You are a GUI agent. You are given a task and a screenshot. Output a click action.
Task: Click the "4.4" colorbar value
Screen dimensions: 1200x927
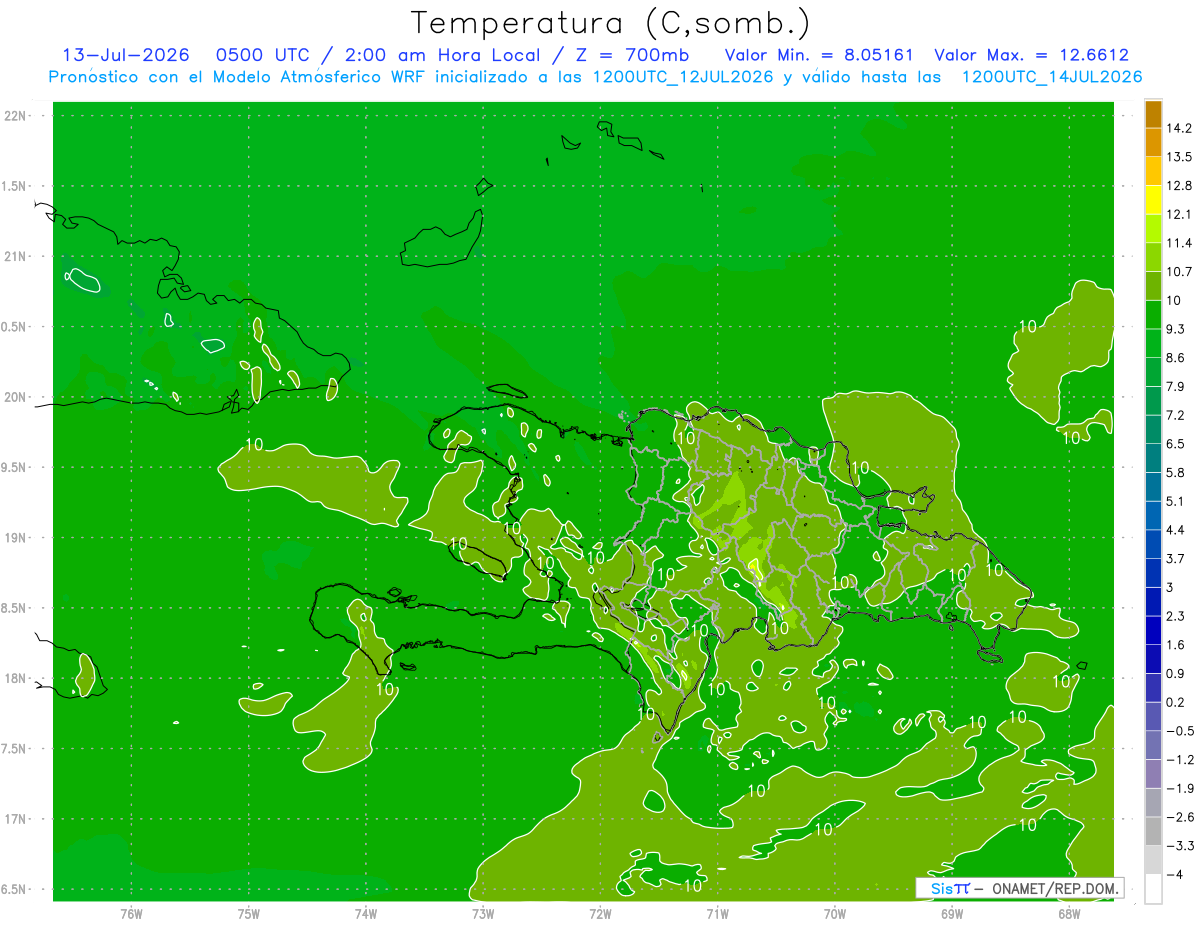(x=1175, y=529)
